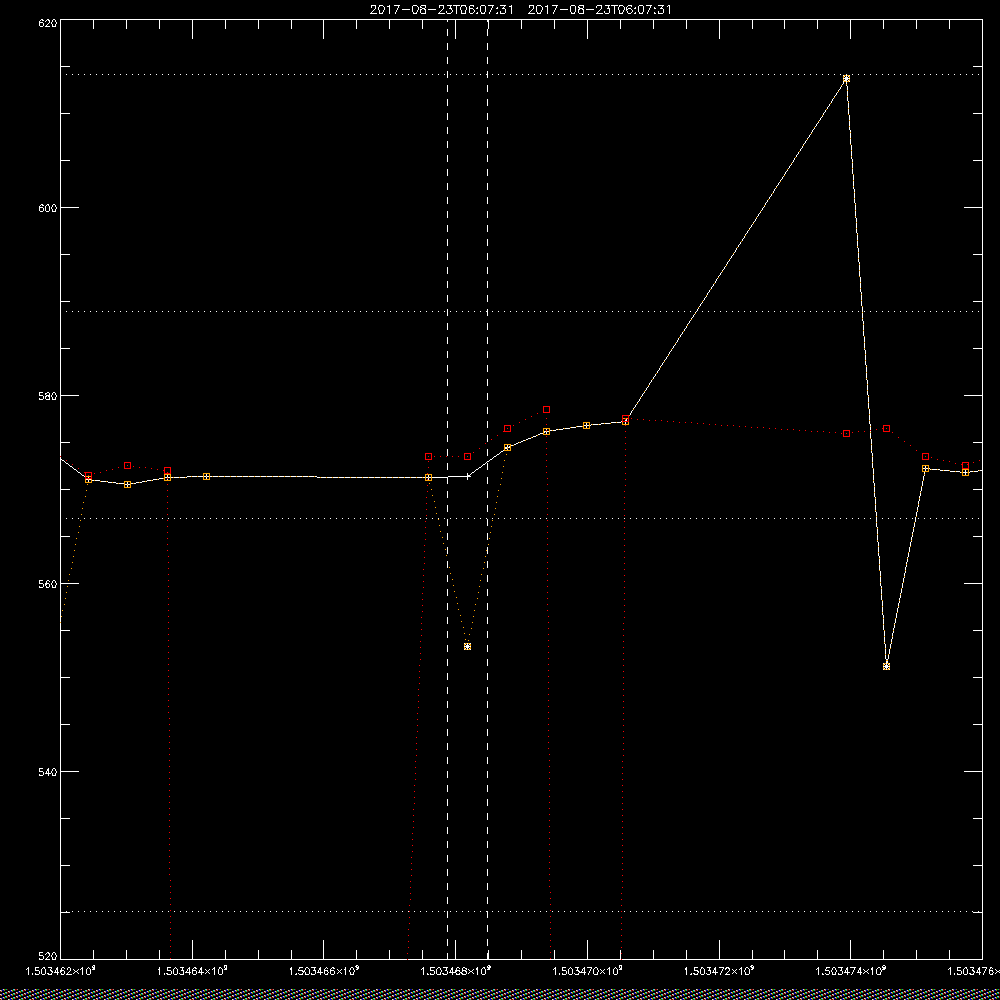
Task: Click the 600 y-axis label
Action: 48,208
